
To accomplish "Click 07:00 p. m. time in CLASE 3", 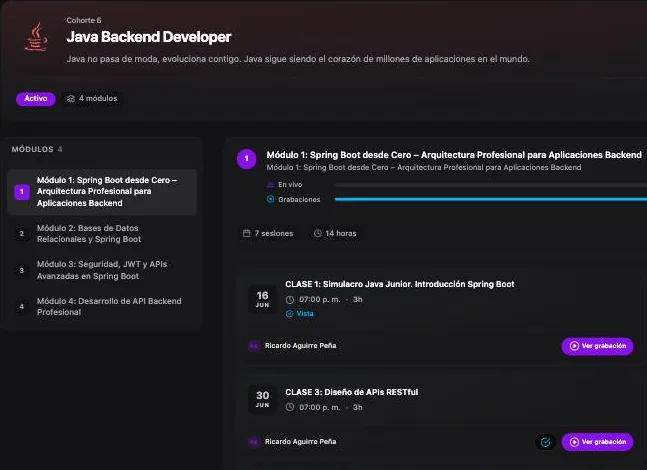I will [x=319, y=407].
